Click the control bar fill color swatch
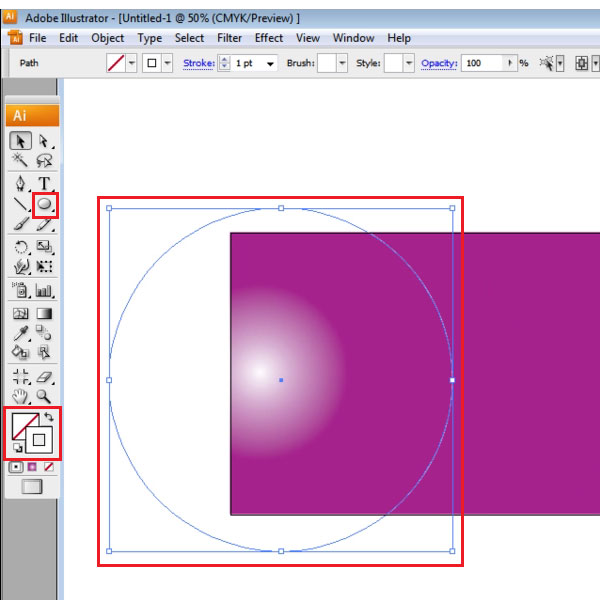 tap(116, 63)
